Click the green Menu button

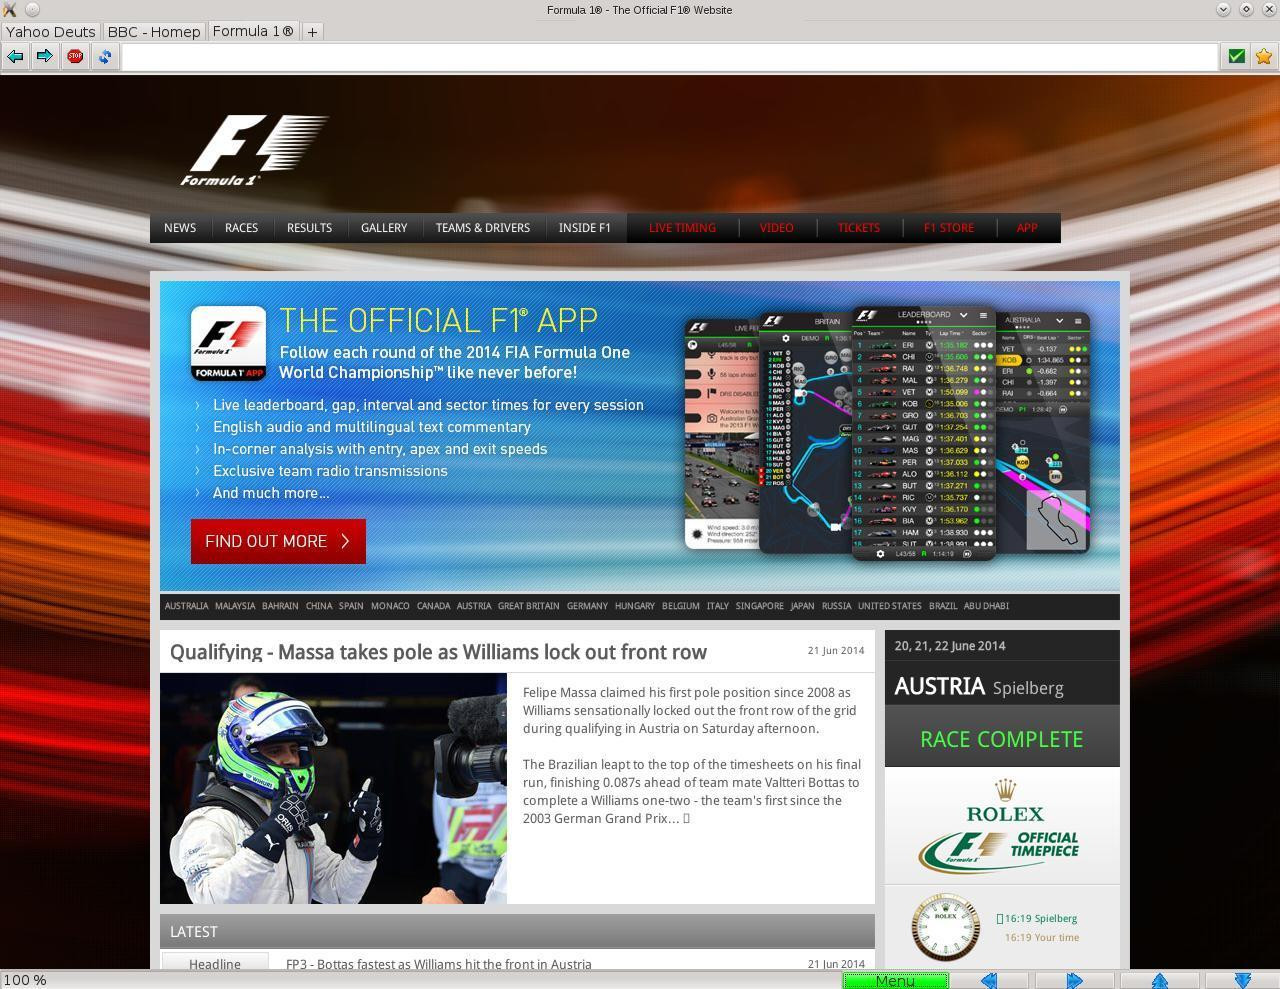tap(895, 981)
